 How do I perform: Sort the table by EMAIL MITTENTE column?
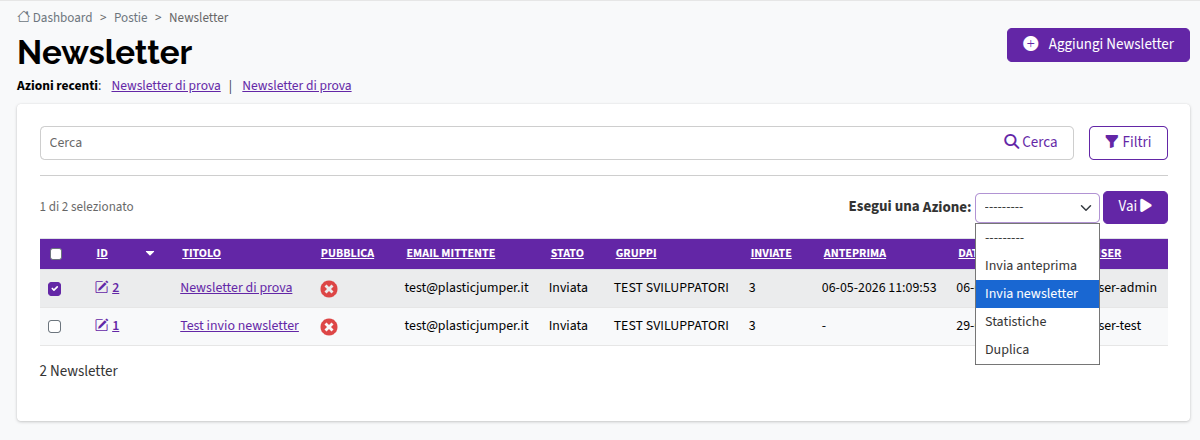pyautogui.click(x=451, y=254)
